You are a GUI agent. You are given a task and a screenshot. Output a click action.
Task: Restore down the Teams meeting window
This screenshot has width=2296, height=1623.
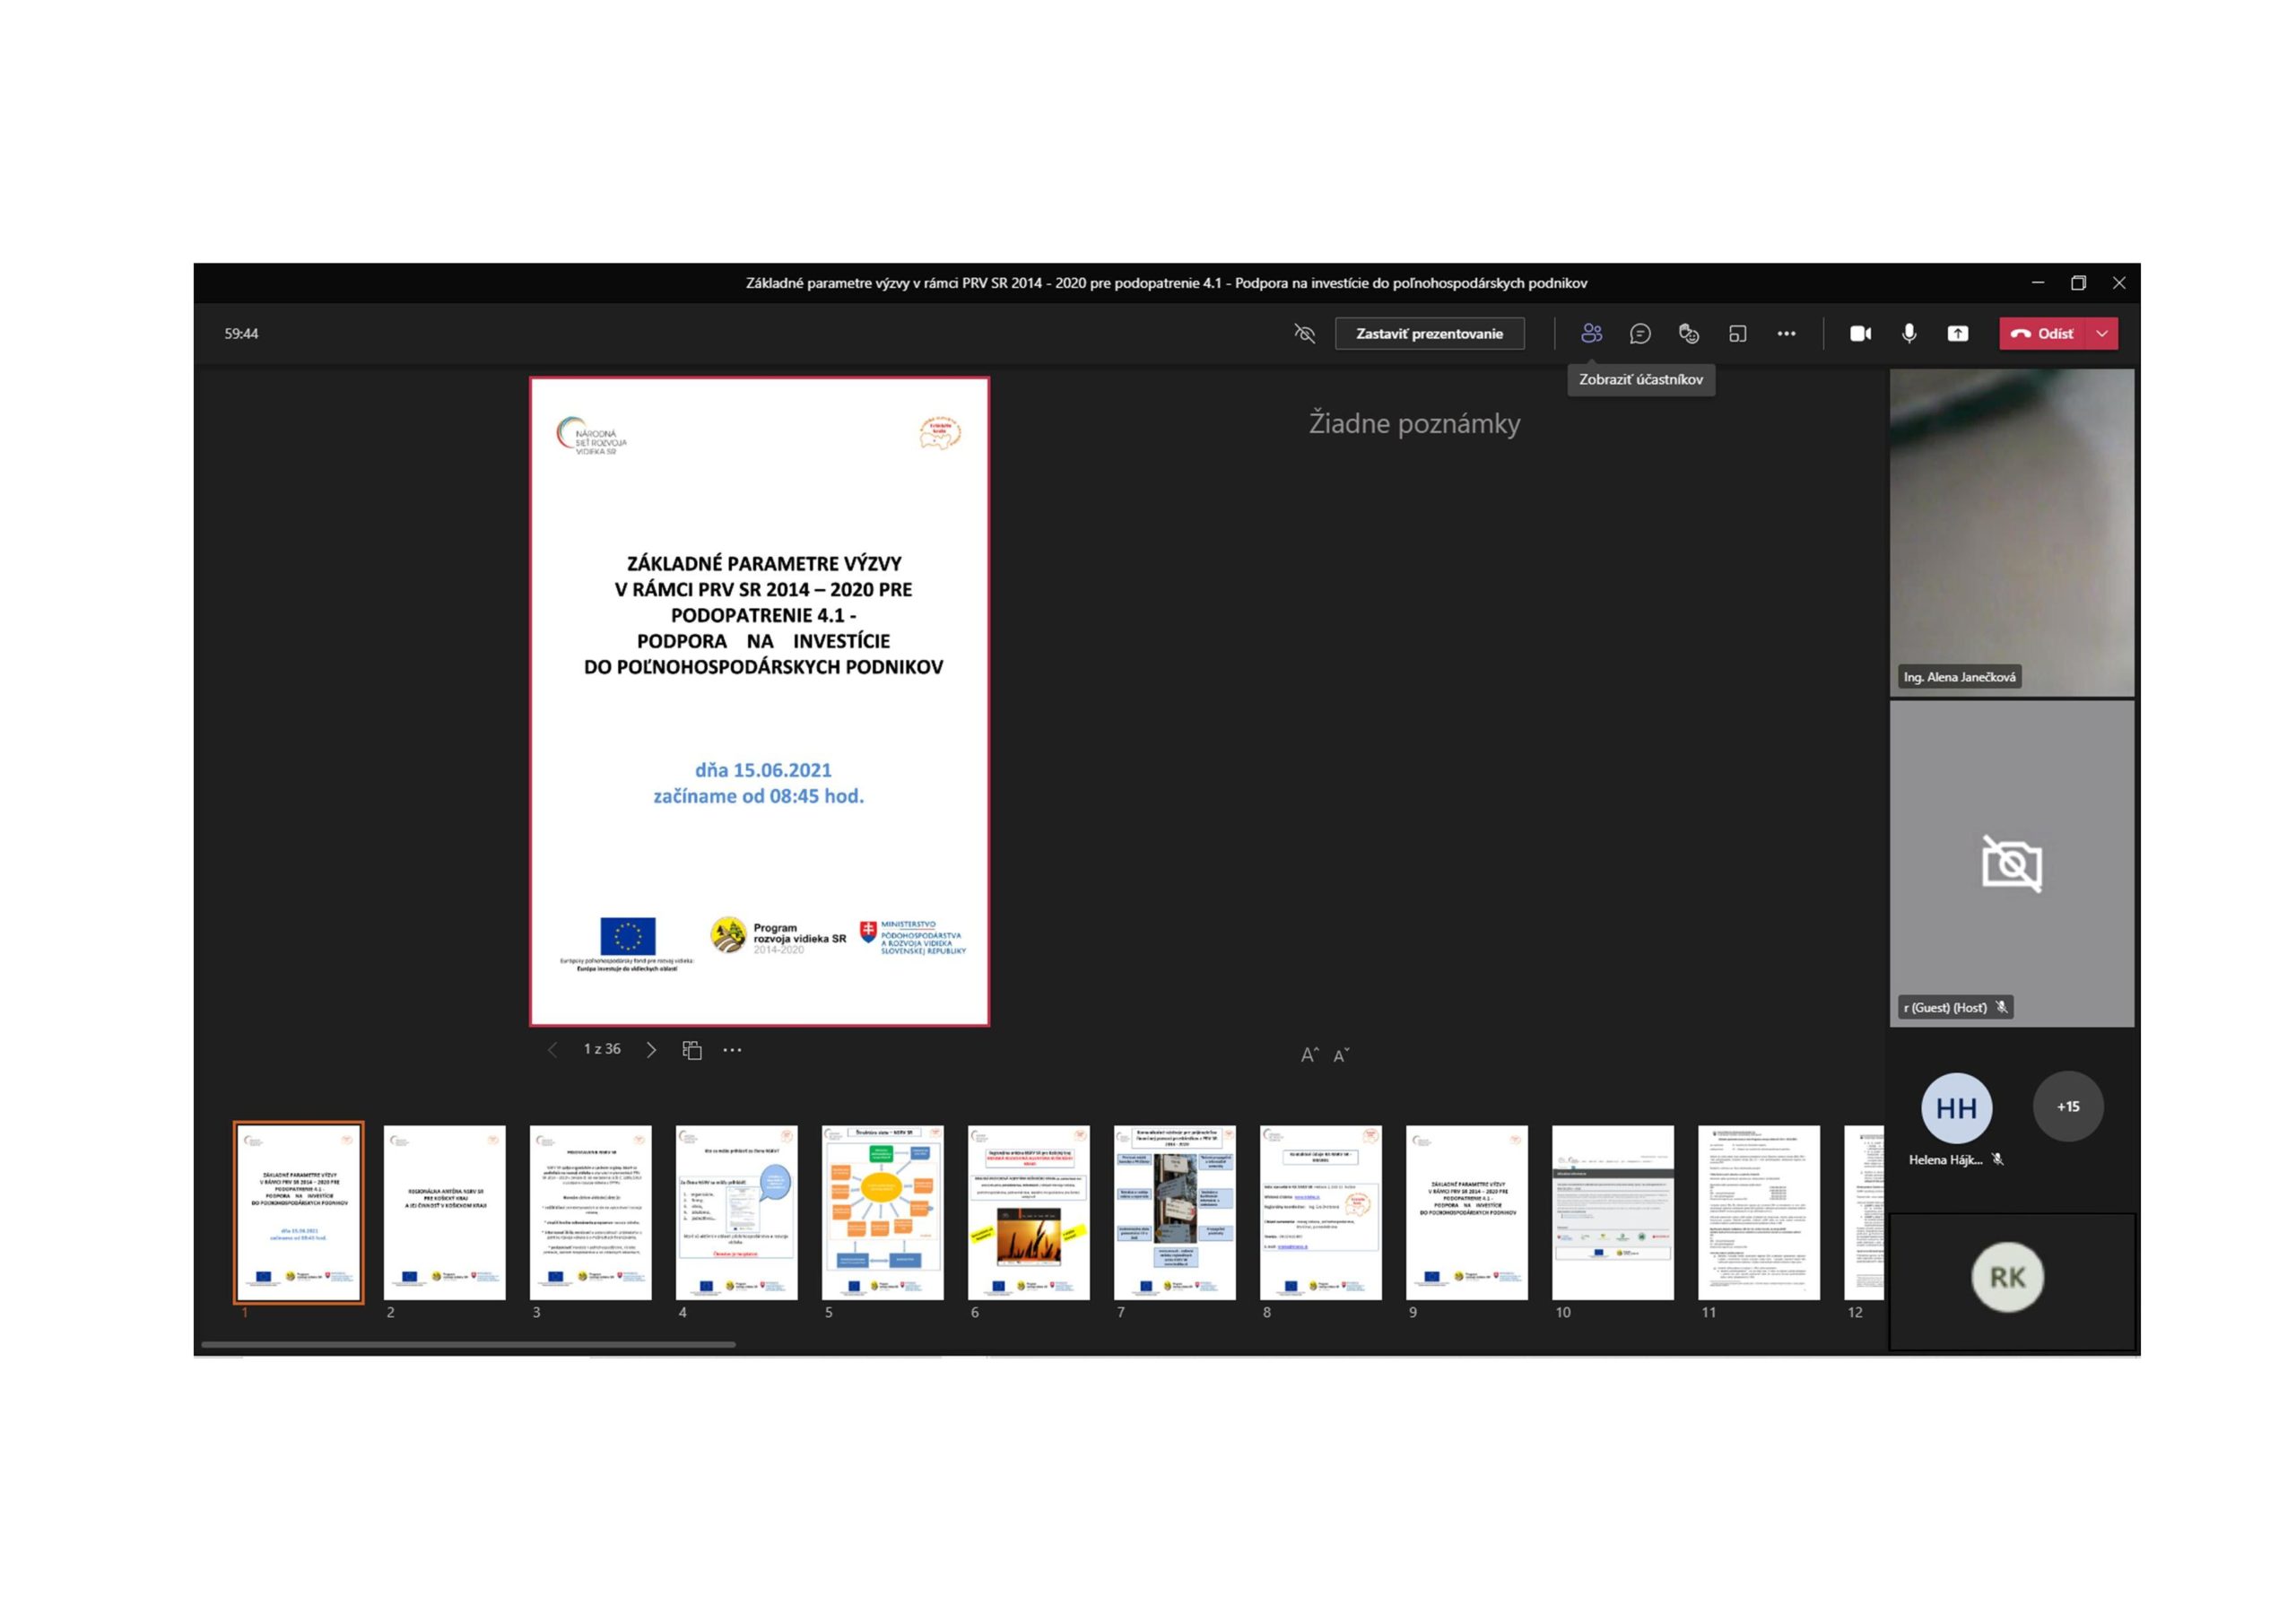(2078, 283)
